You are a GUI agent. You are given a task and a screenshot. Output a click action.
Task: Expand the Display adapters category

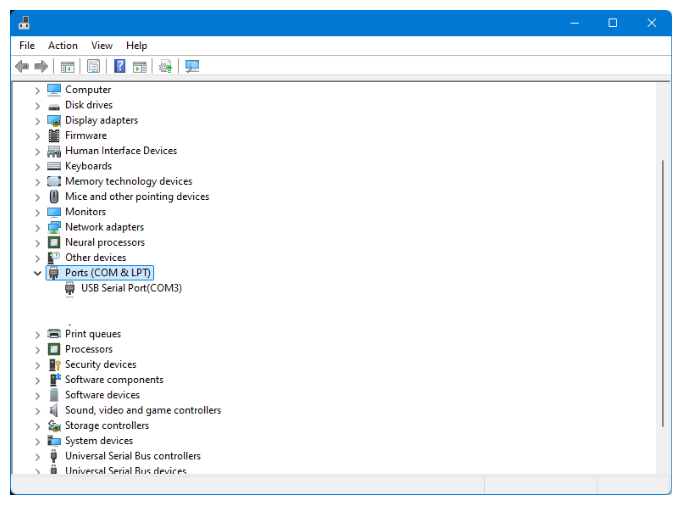pos(38,120)
